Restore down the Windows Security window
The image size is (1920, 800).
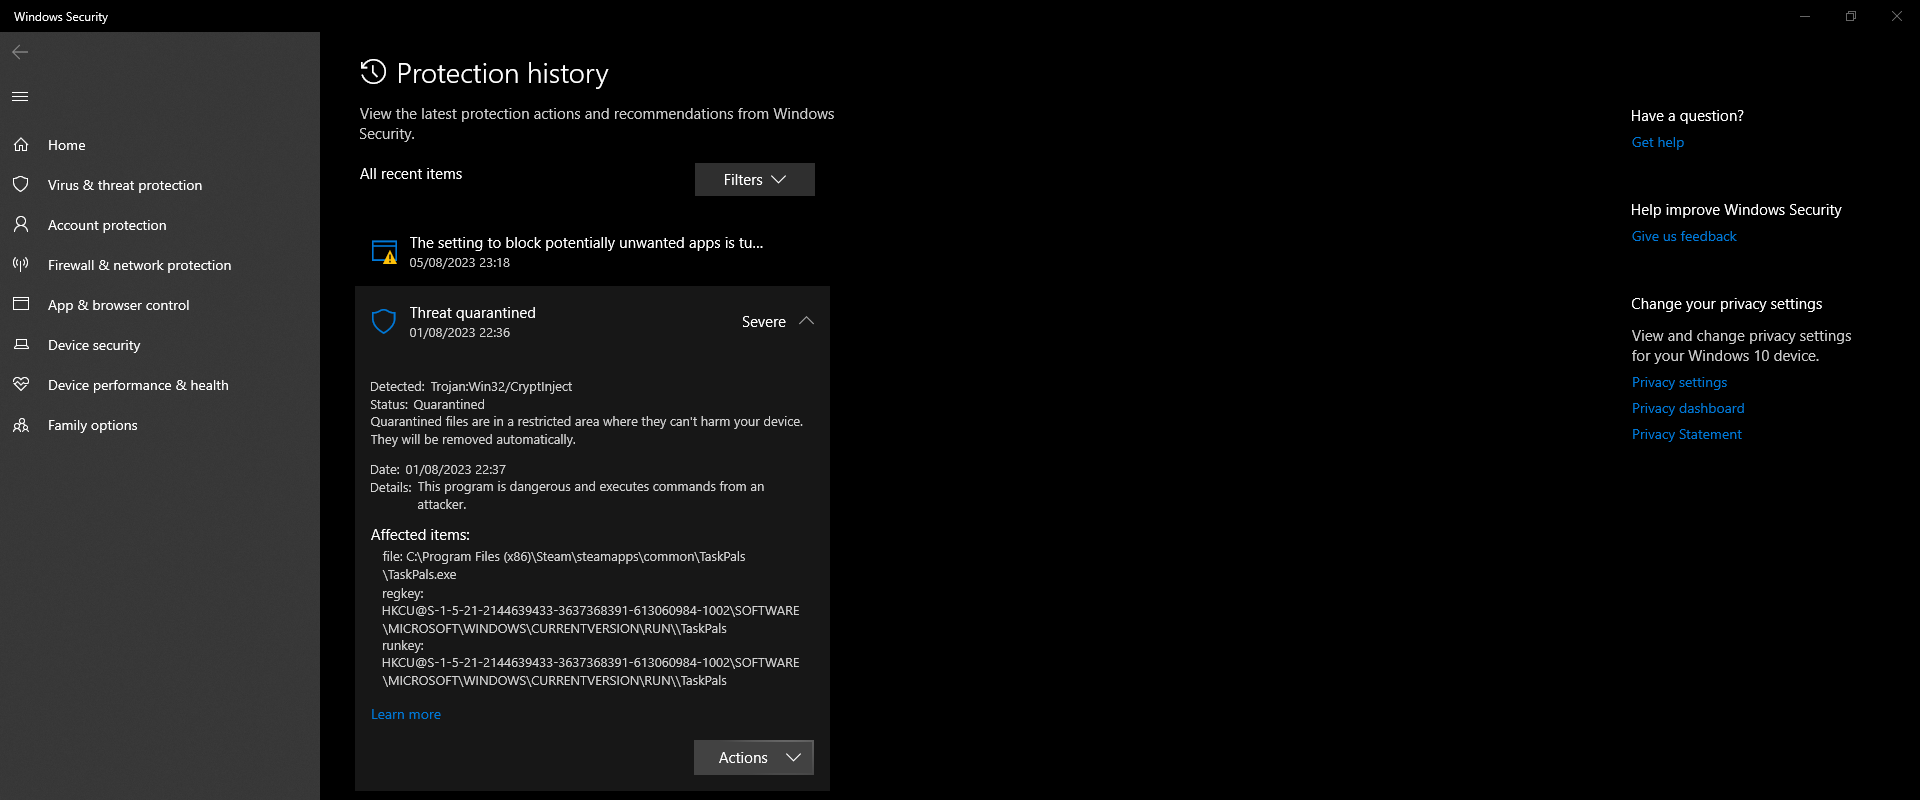click(x=1851, y=16)
